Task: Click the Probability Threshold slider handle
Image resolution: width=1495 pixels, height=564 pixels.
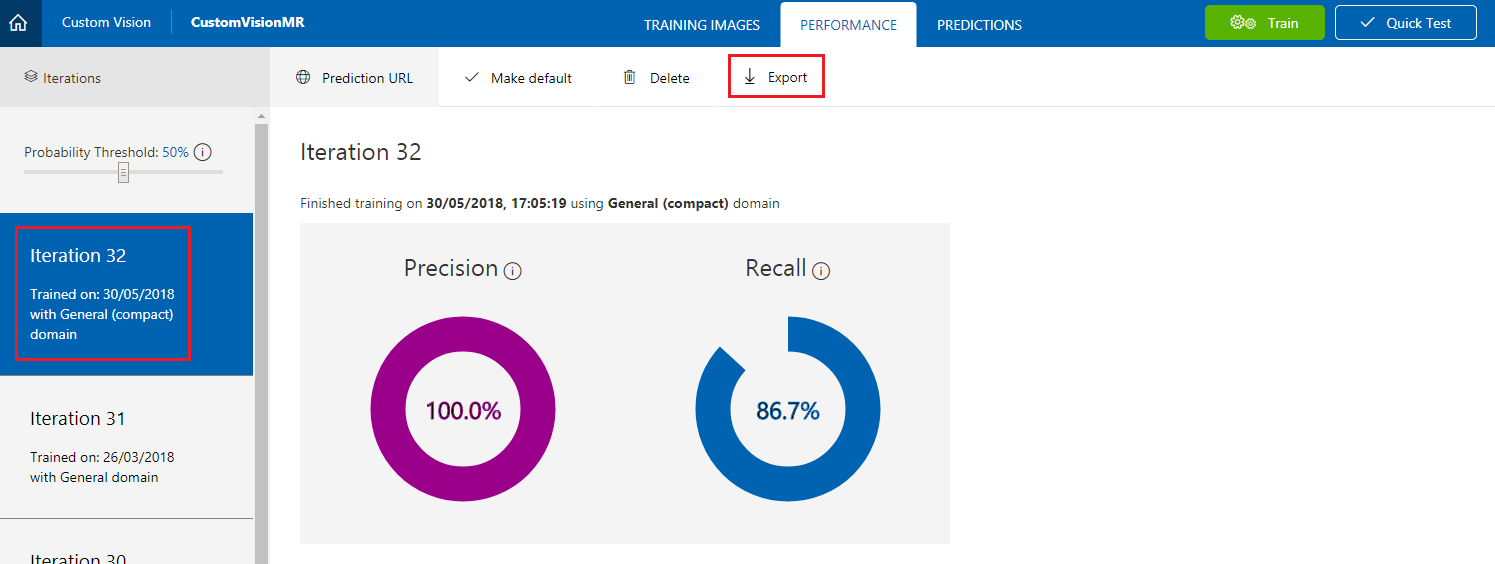Action: 124,173
